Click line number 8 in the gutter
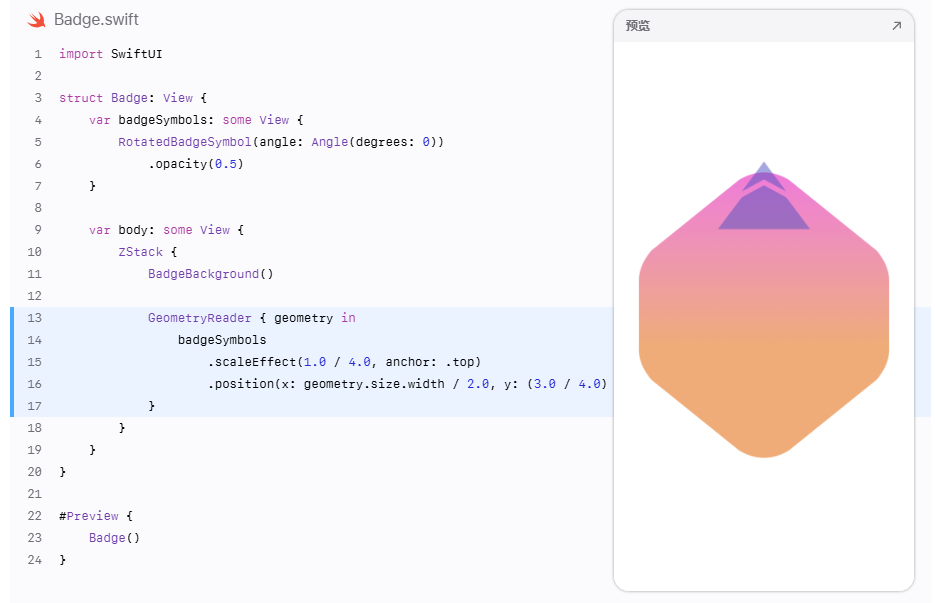The height and width of the screenshot is (603, 935). coord(38,208)
